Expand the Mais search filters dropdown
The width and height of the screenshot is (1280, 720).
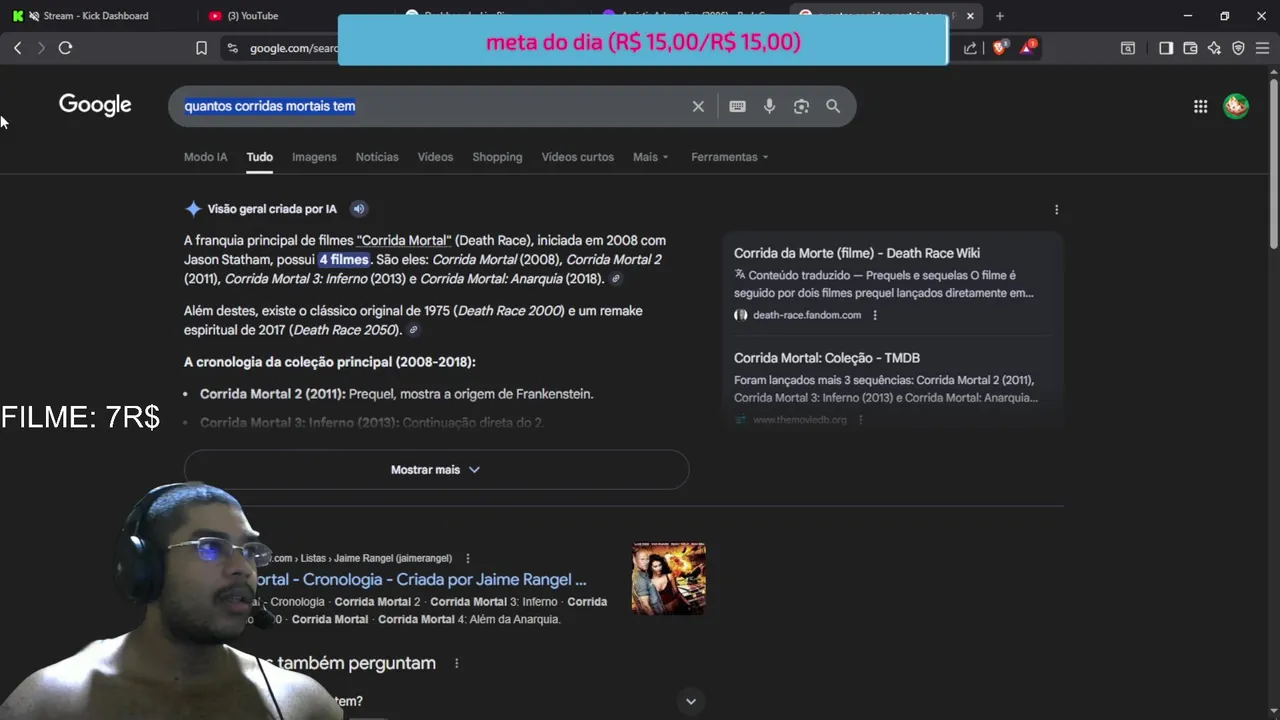coord(650,157)
